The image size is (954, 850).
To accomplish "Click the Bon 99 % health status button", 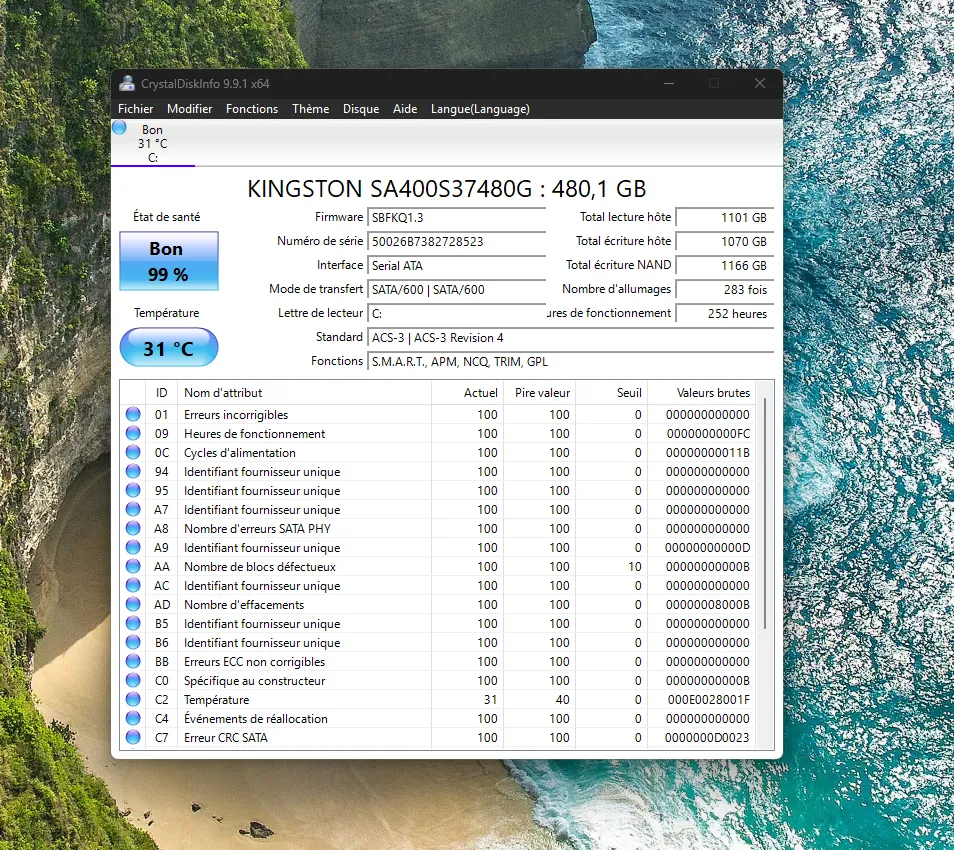I will pos(169,261).
